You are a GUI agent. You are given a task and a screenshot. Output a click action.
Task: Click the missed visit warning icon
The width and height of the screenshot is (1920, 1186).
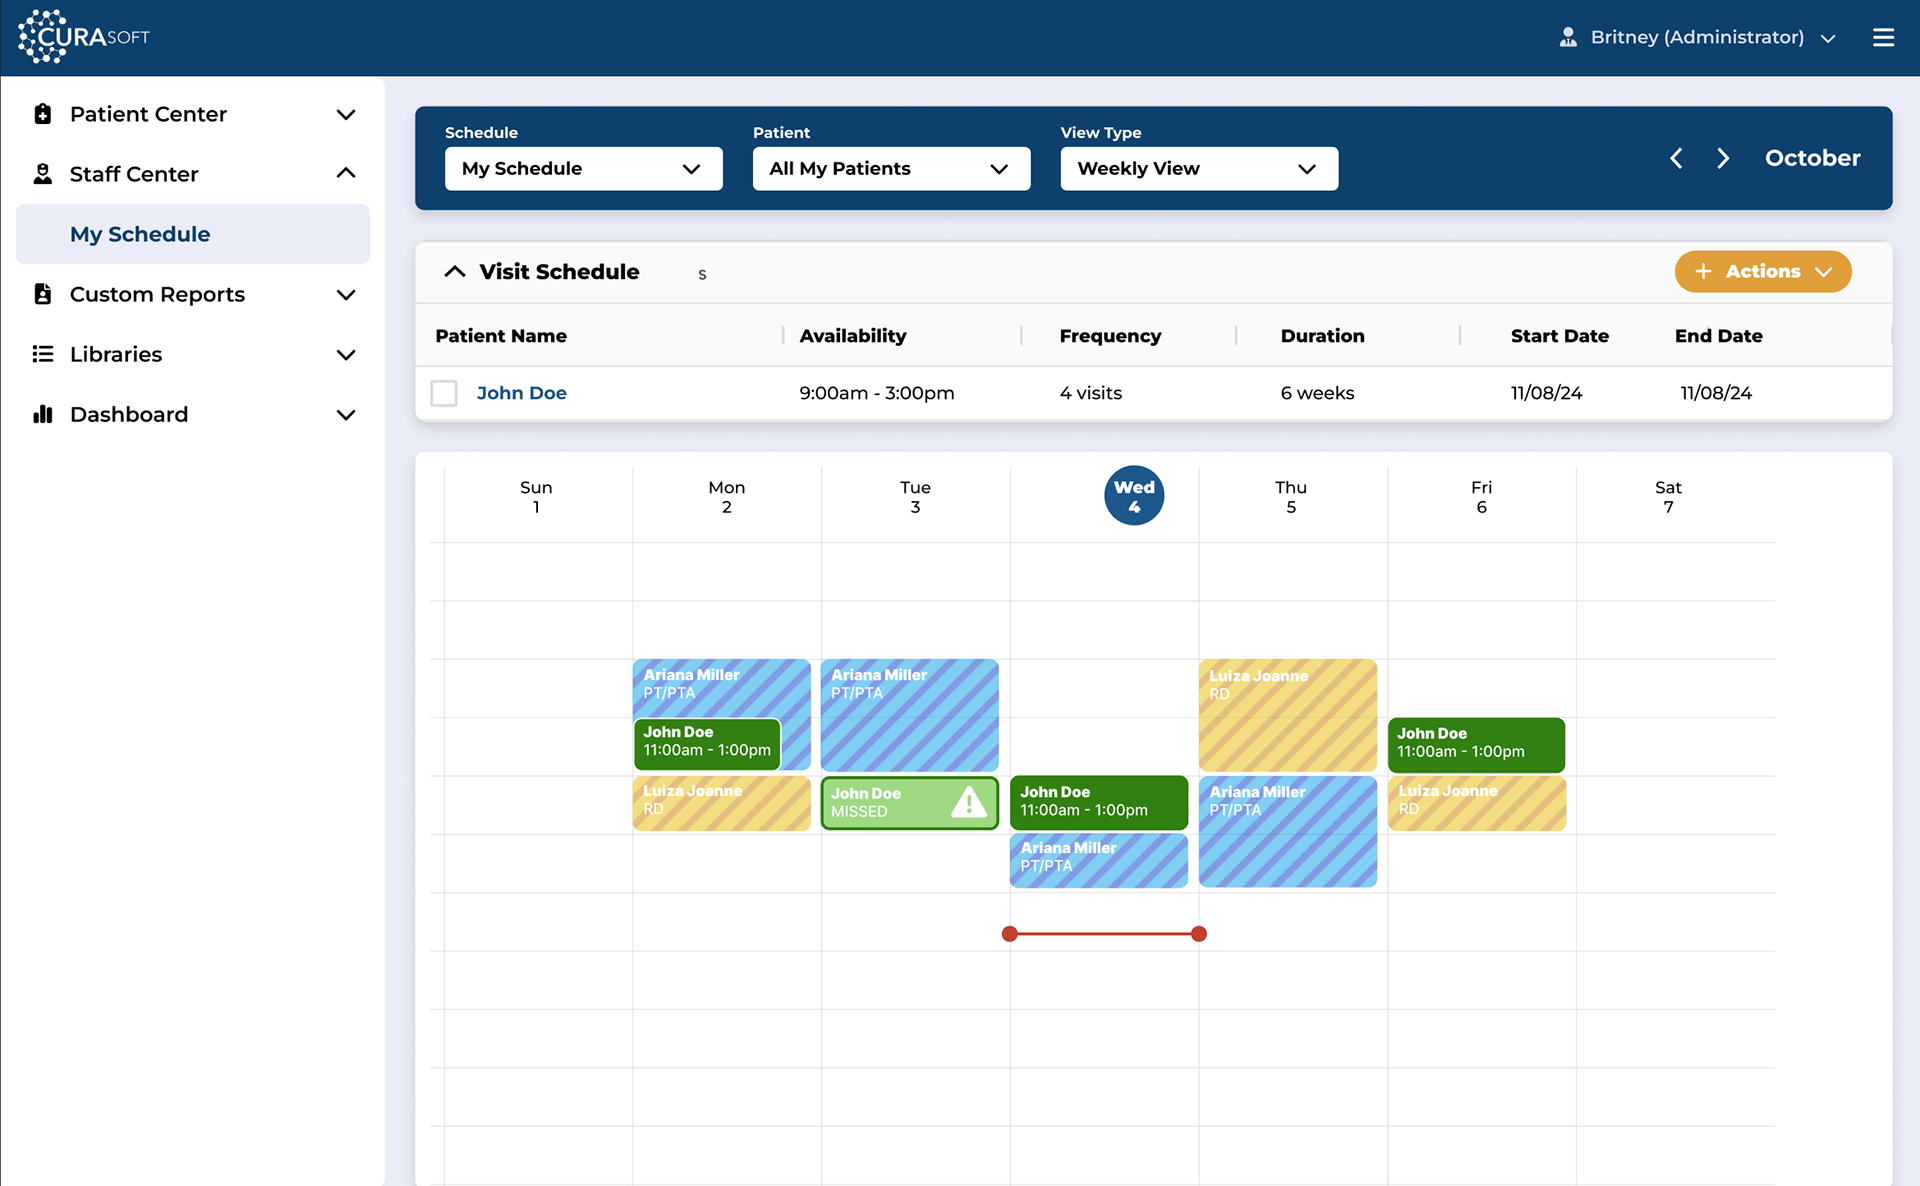click(968, 802)
